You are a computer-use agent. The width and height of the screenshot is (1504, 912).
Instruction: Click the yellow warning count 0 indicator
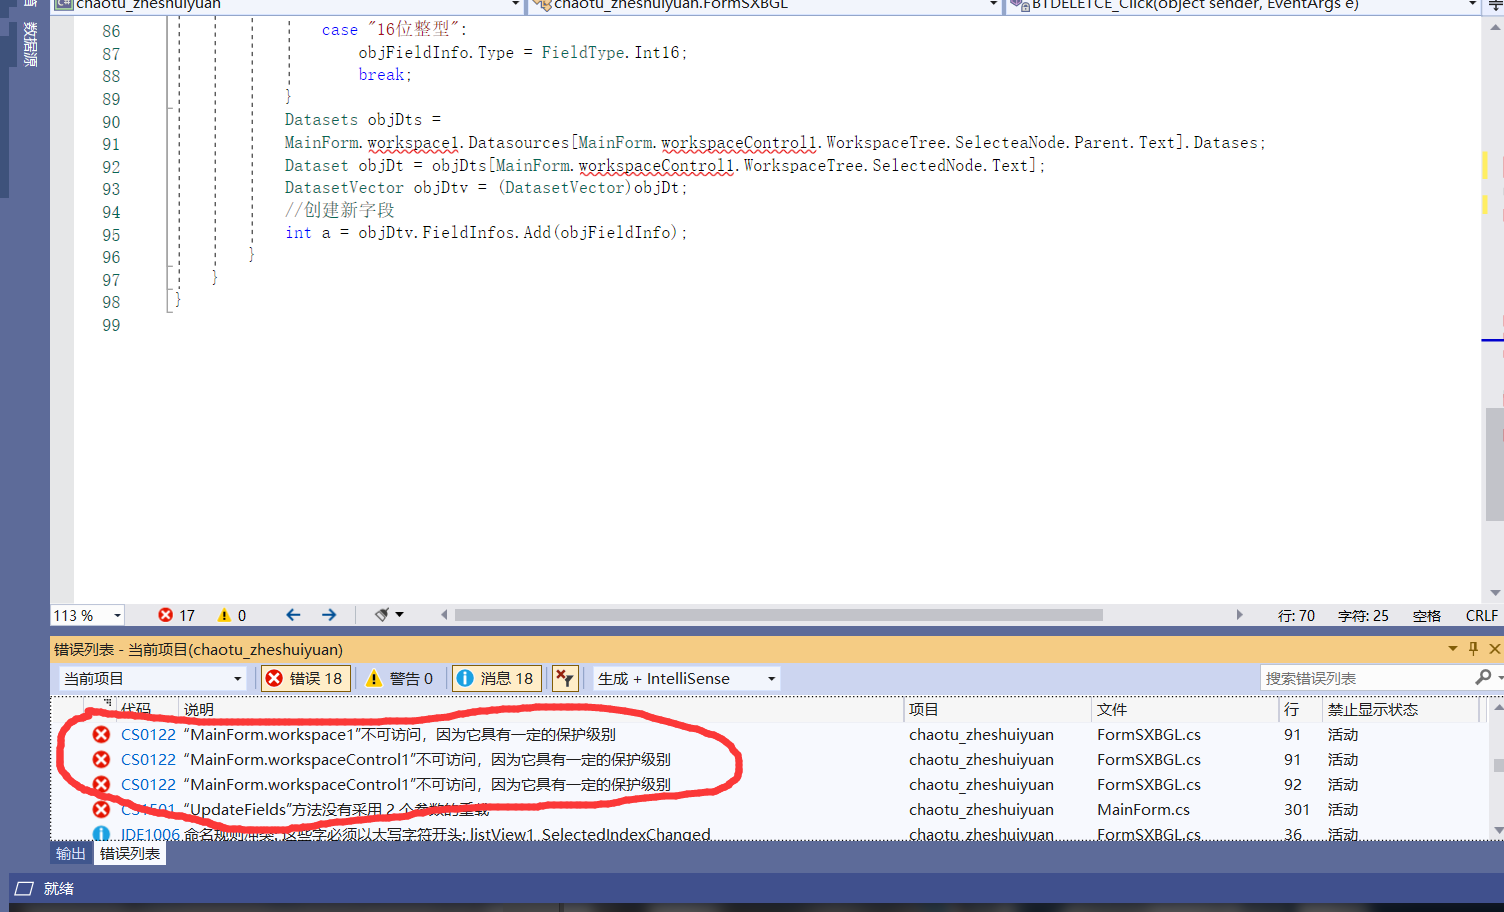point(231,615)
